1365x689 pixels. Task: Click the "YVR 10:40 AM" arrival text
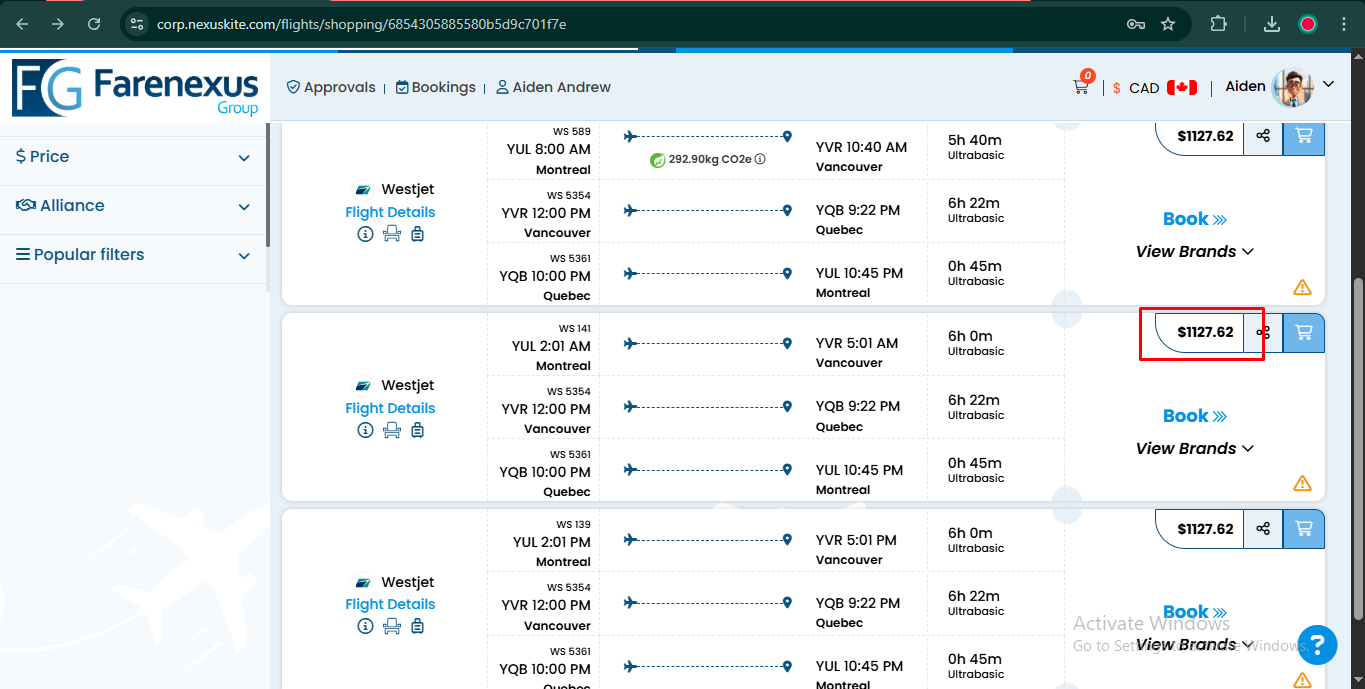861,147
